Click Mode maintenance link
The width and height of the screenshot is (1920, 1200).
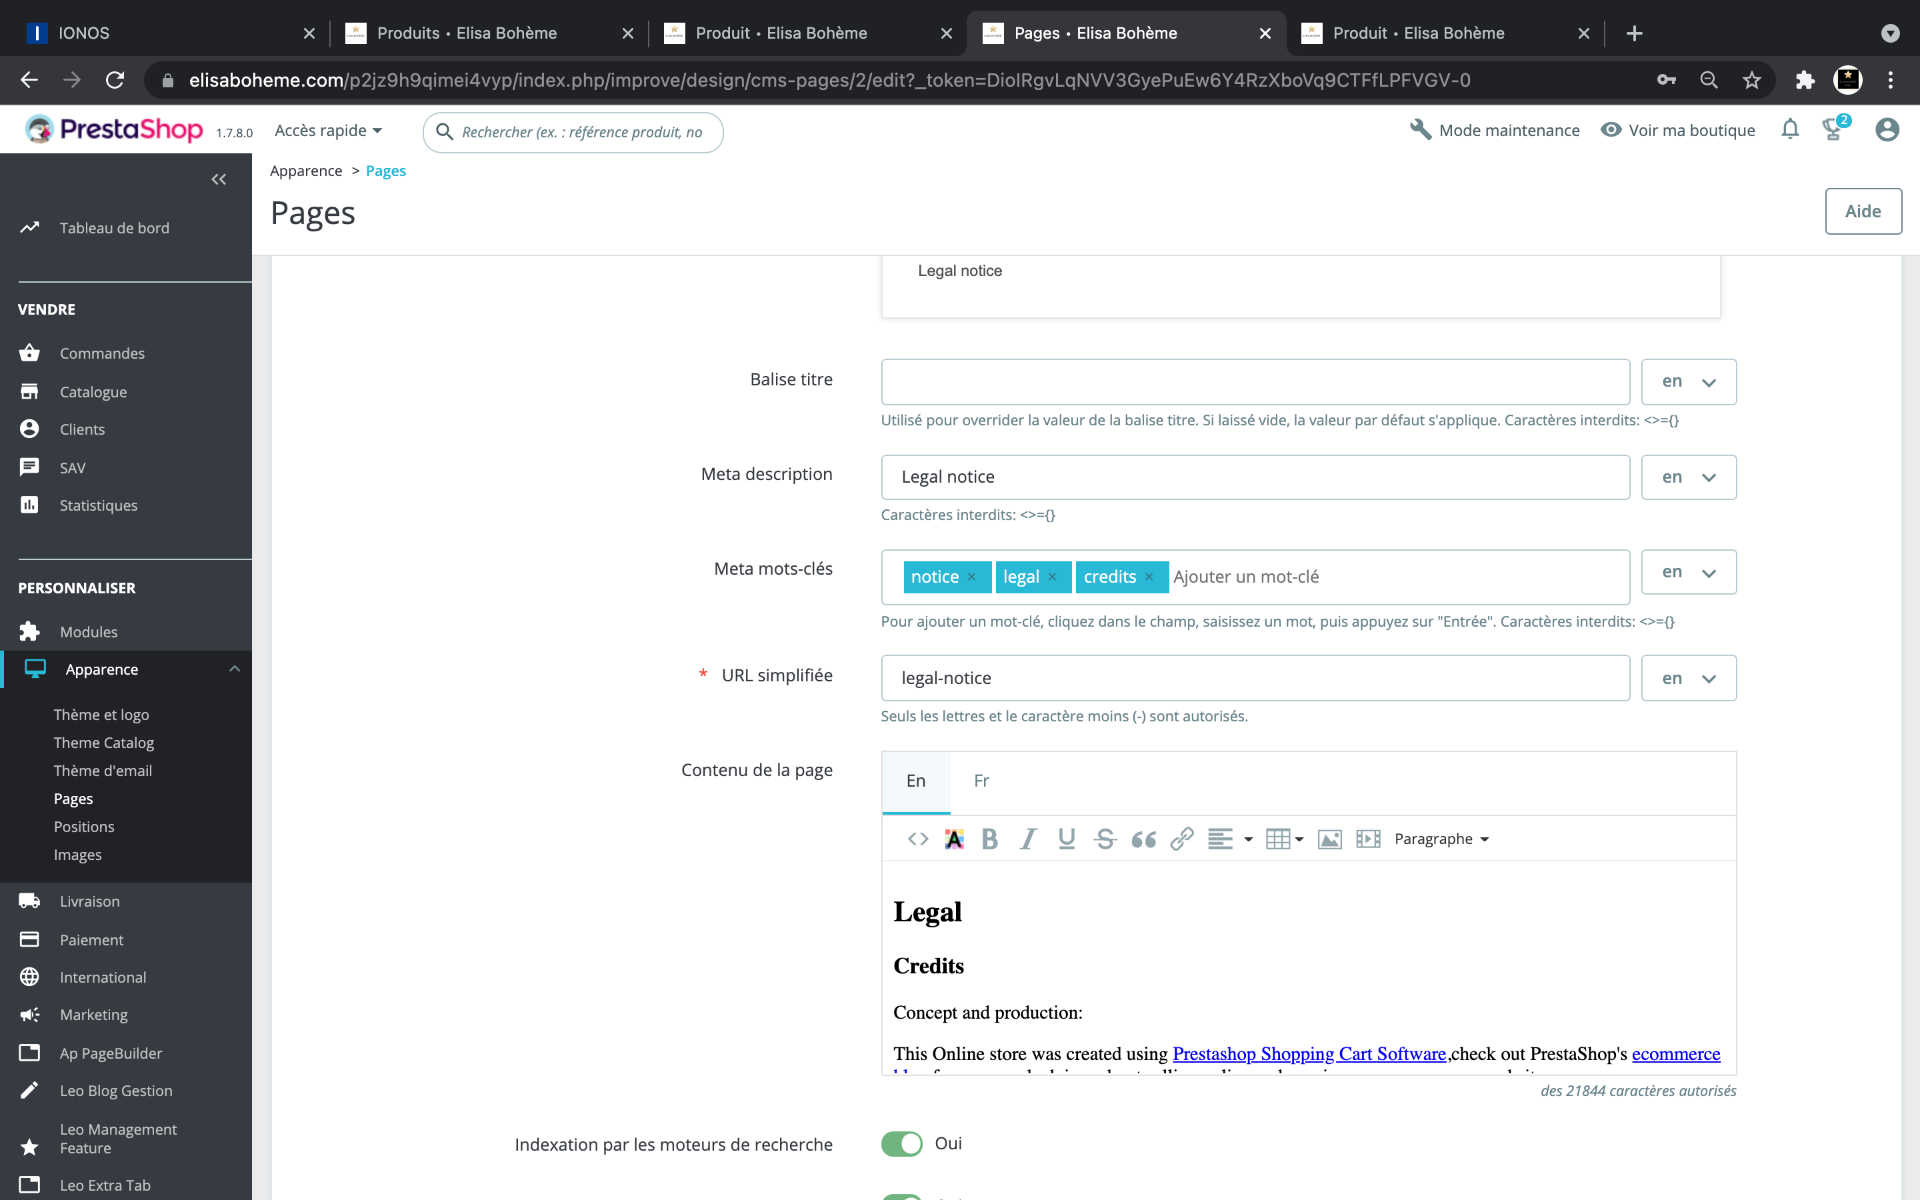[1495, 130]
